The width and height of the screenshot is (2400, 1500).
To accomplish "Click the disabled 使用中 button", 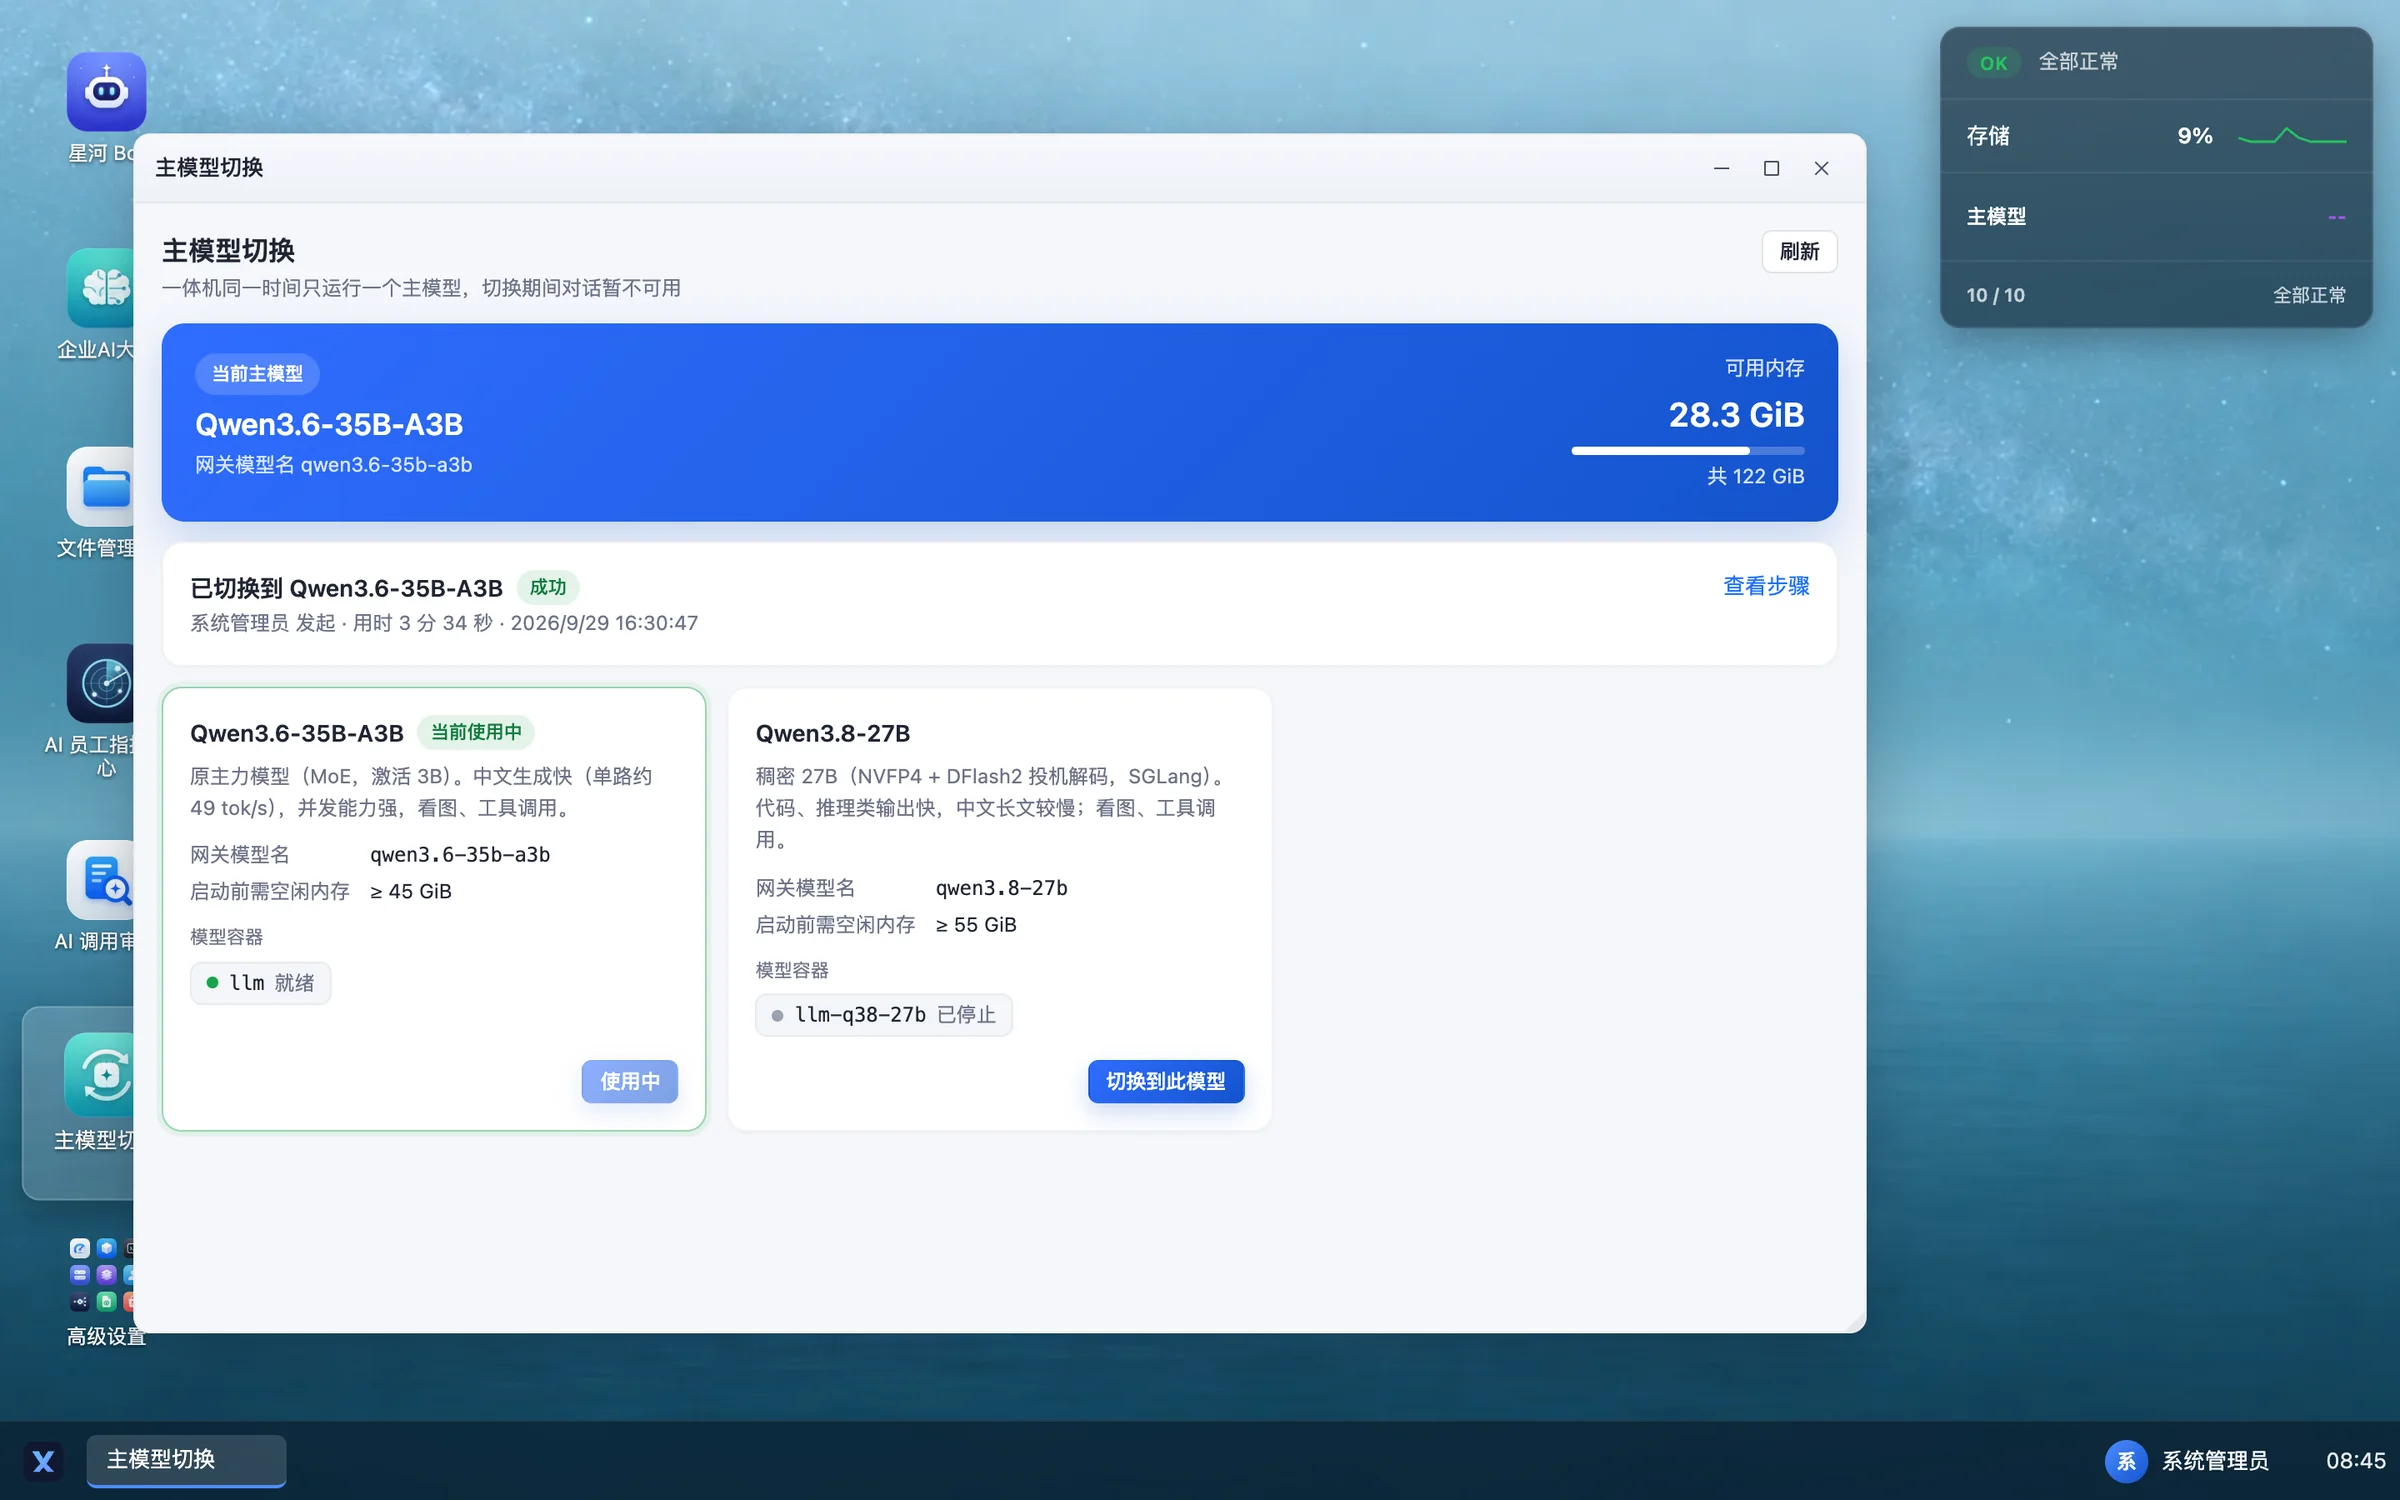I will (x=629, y=1081).
